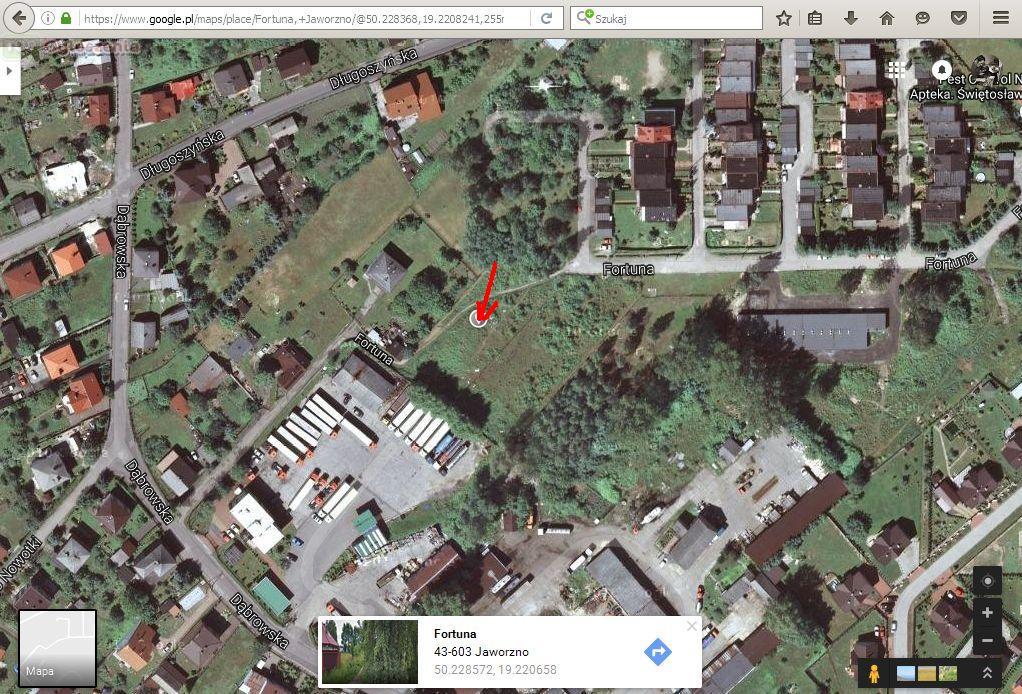This screenshot has width=1022, height=694.
Task: Open the Firefox hamburger menu
Action: coord(1000,18)
